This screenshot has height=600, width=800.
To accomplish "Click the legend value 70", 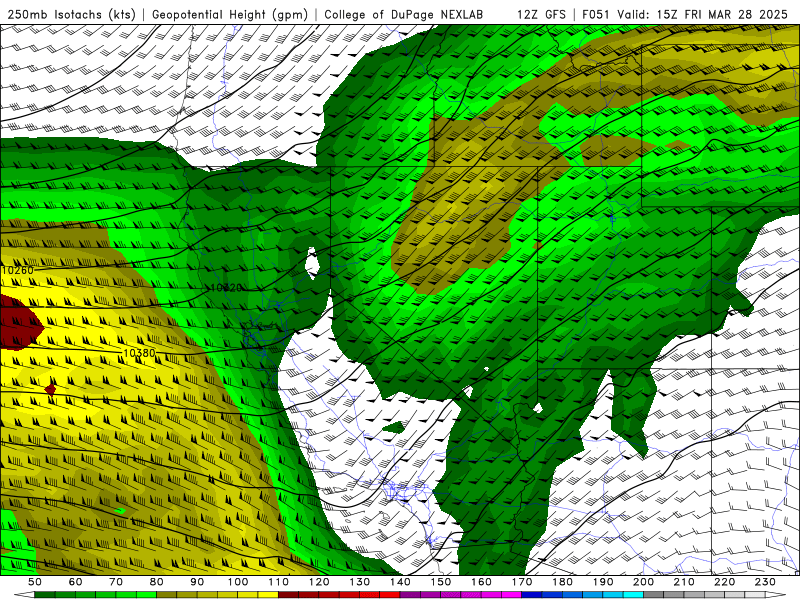I will 116,582.
